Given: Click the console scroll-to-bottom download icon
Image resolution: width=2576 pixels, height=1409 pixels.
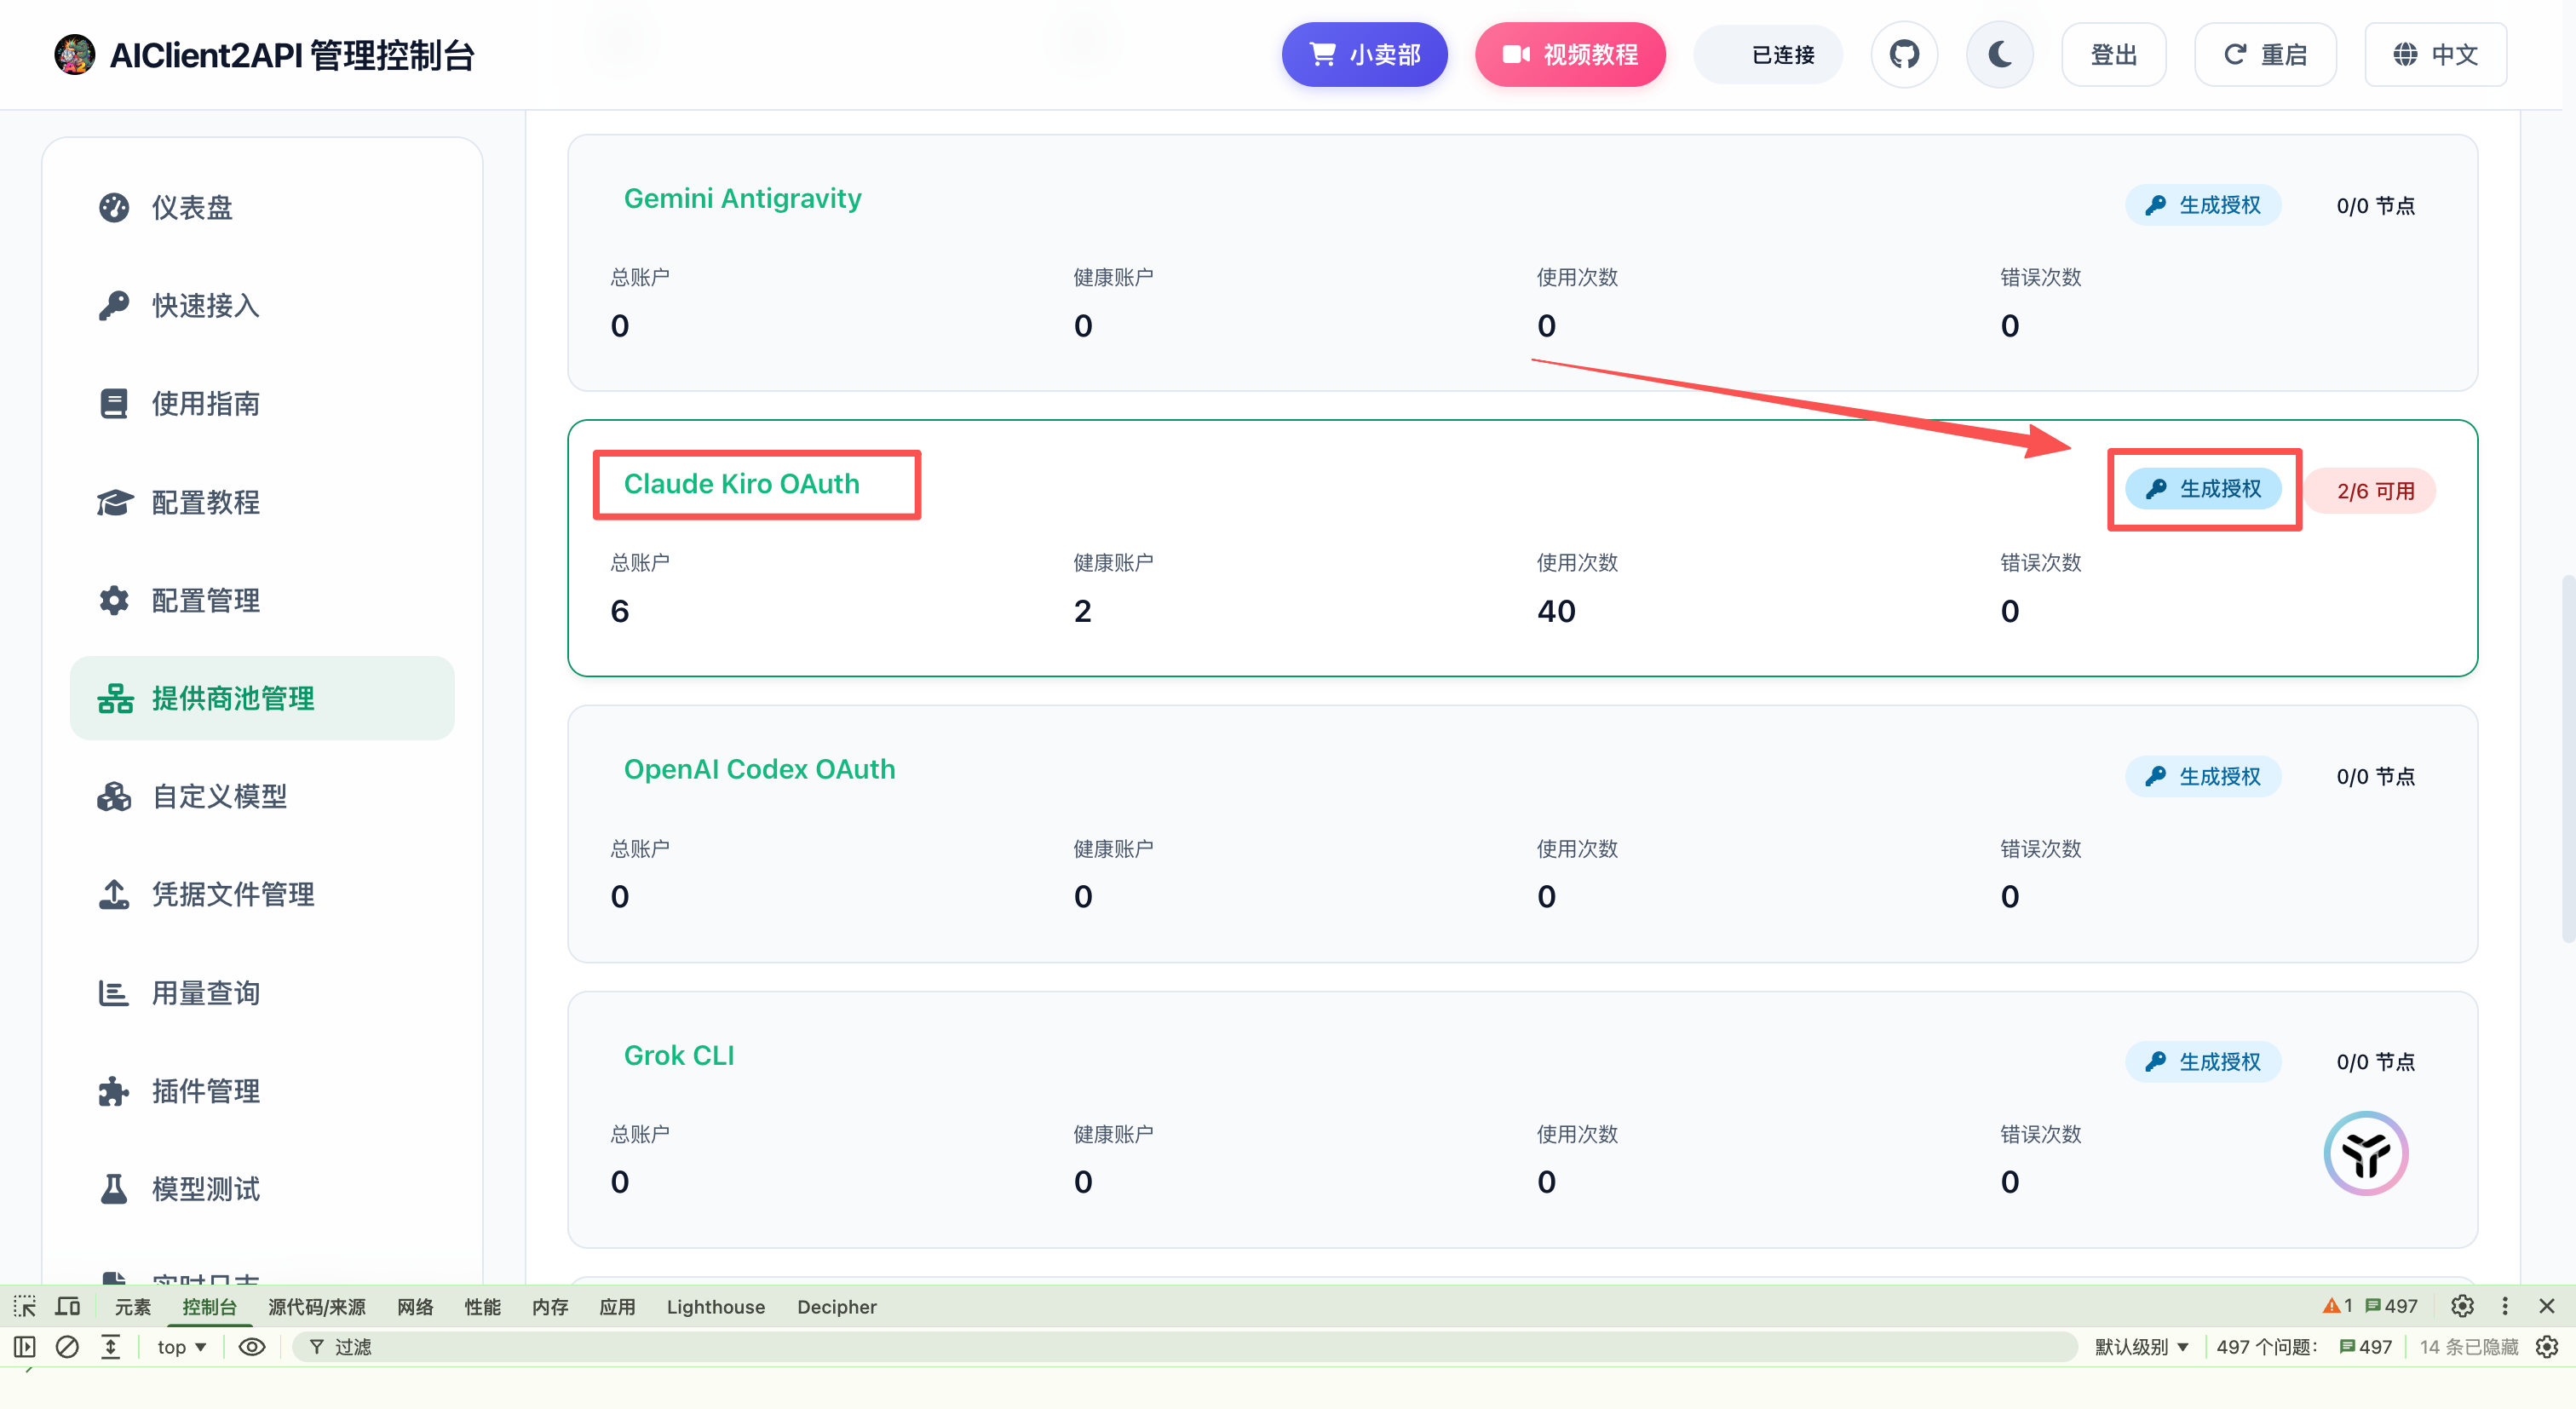Looking at the screenshot, I should pos(110,1347).
